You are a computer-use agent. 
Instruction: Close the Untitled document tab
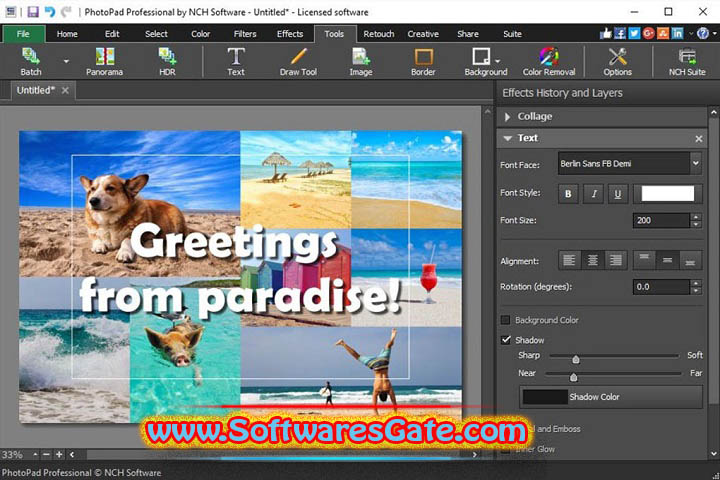click(x=65, y=90)
